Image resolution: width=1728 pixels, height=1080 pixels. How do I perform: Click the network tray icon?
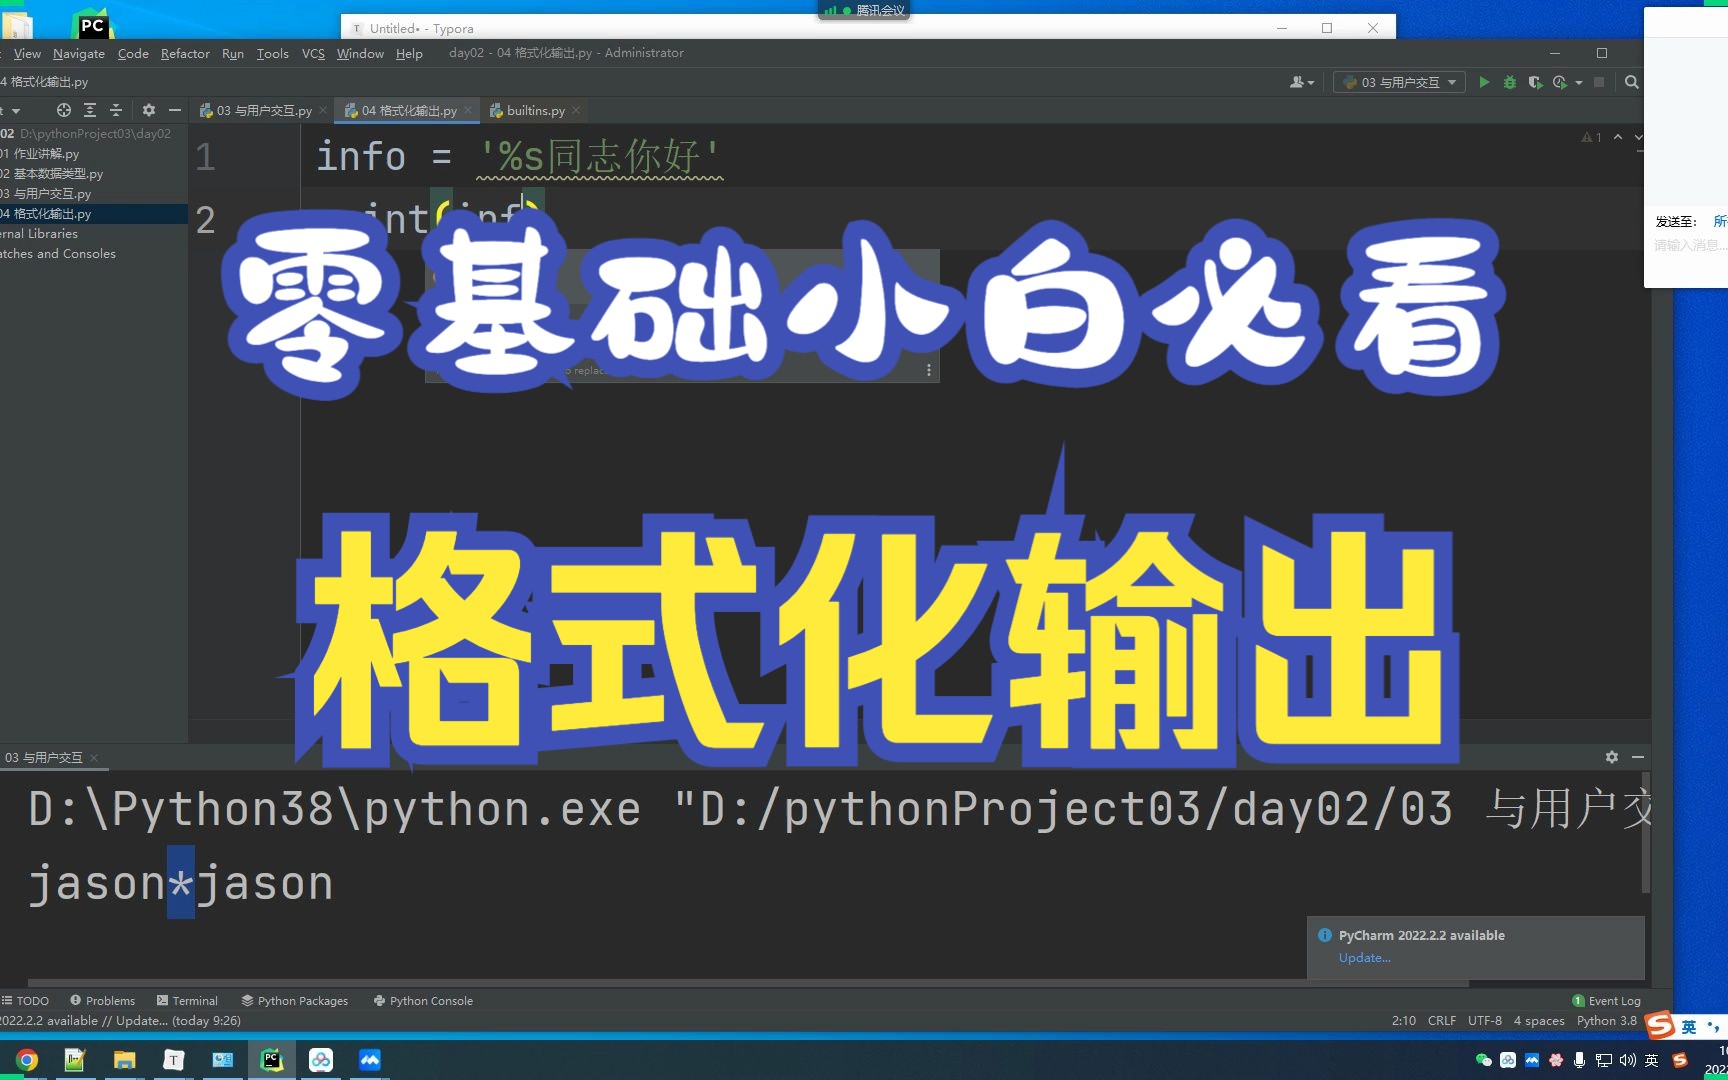pos(1603,1060)
